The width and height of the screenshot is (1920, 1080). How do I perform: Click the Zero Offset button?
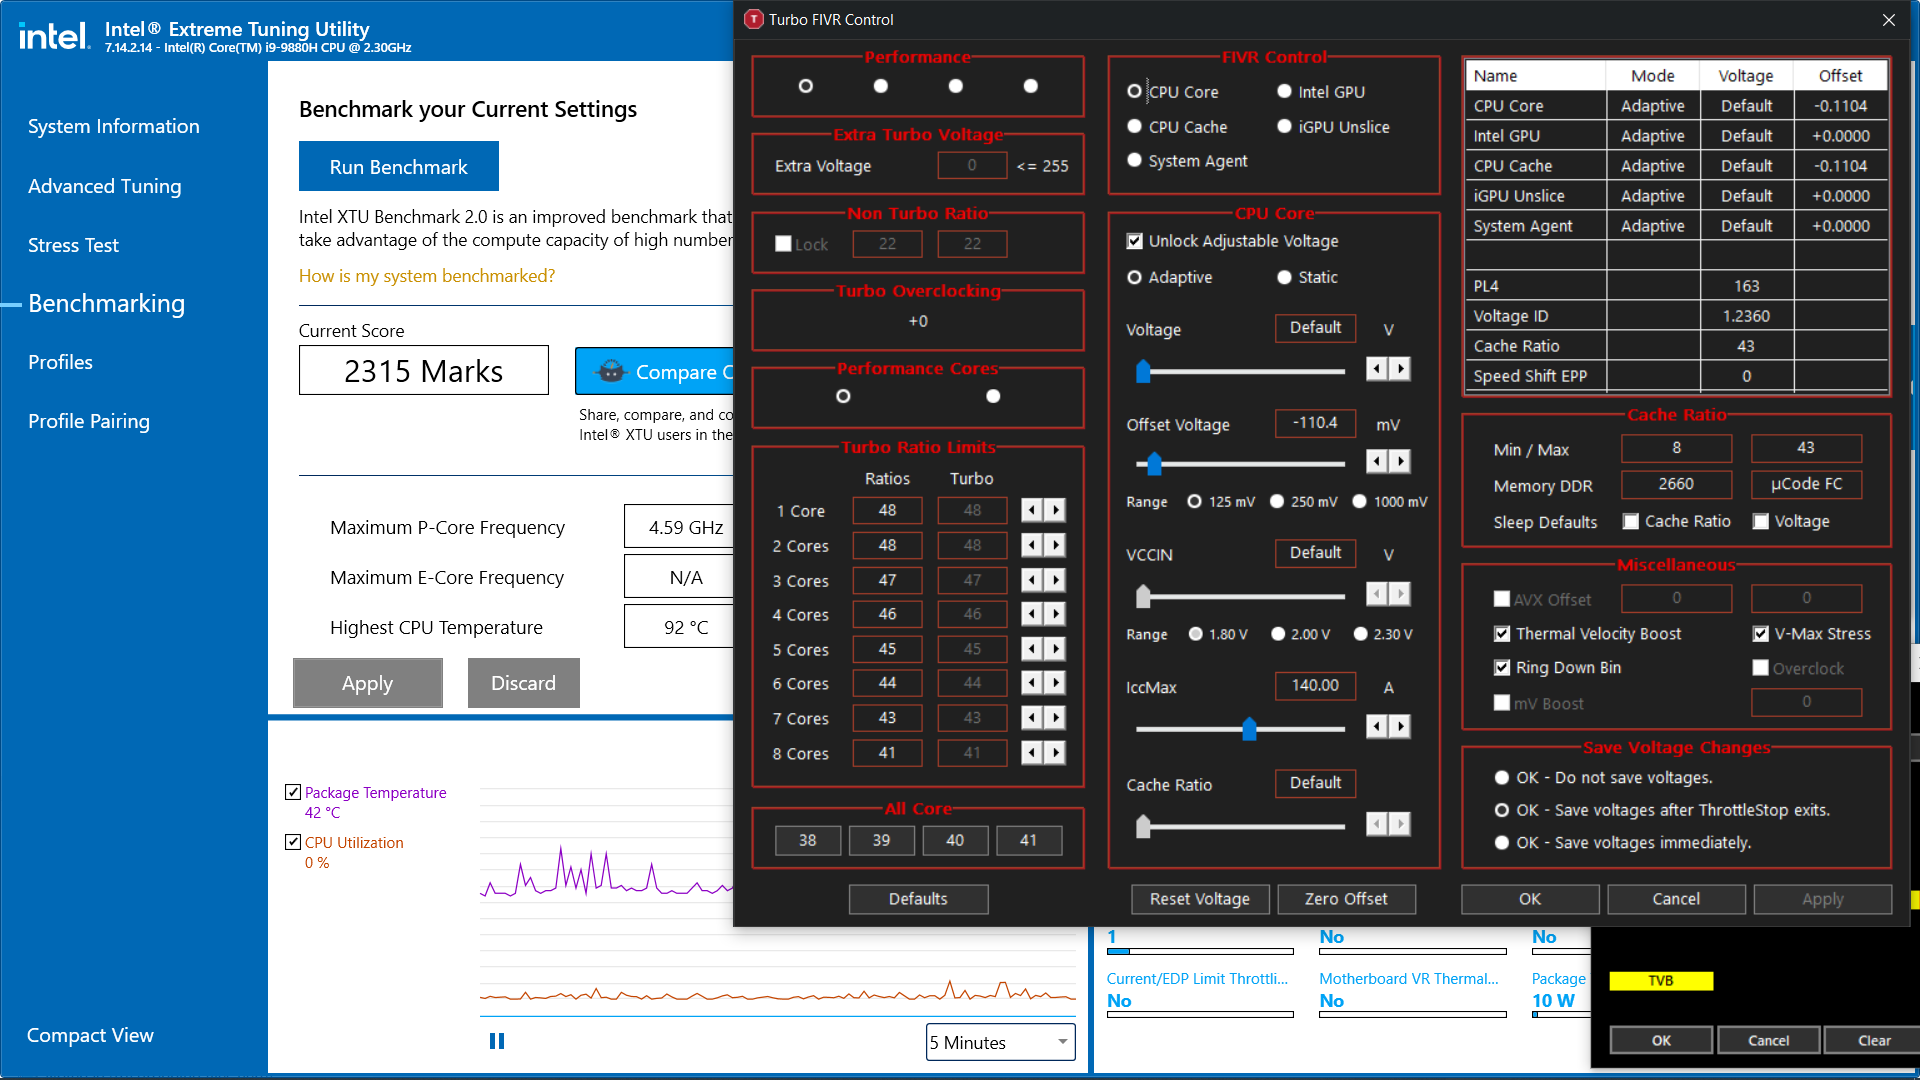coord(1346,899)
